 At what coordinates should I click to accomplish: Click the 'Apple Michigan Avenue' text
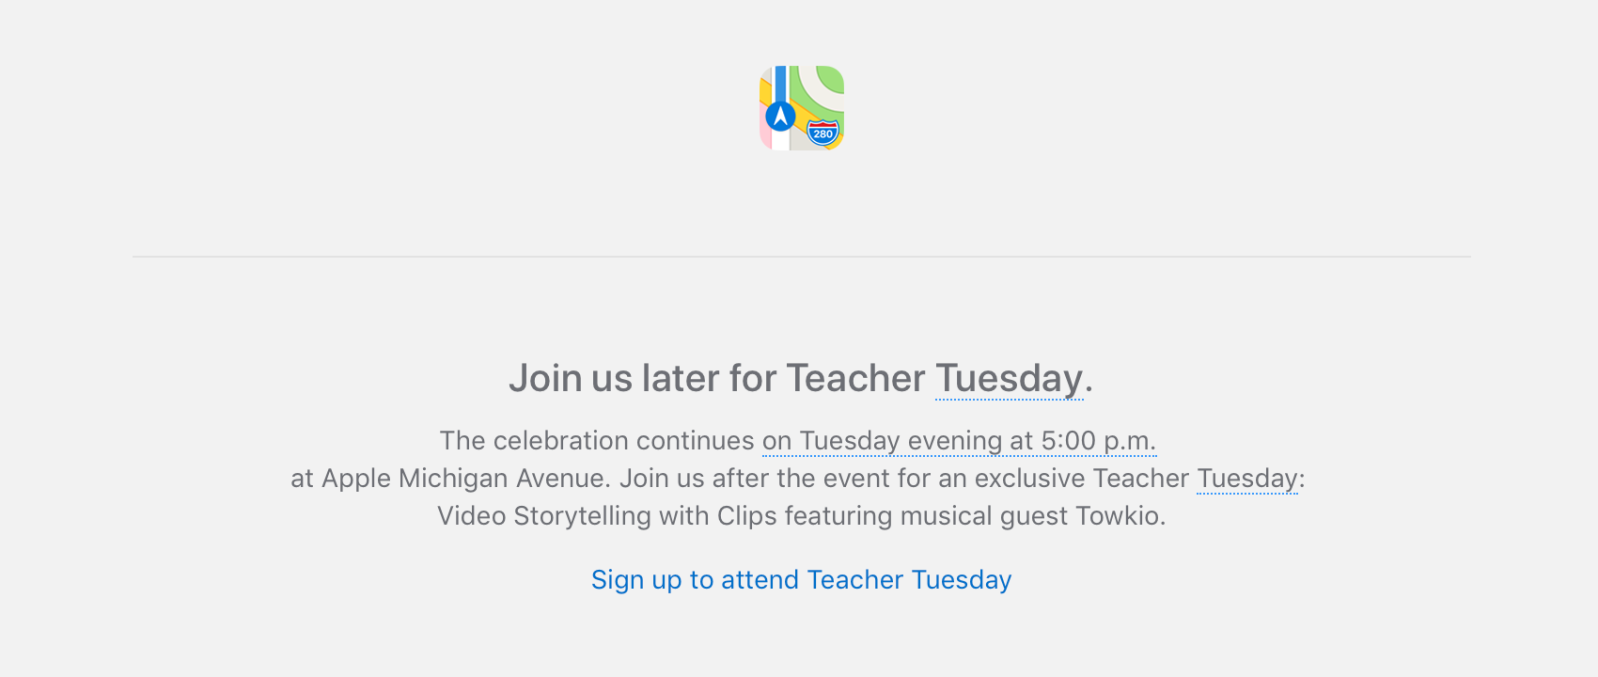click(465, 479)
